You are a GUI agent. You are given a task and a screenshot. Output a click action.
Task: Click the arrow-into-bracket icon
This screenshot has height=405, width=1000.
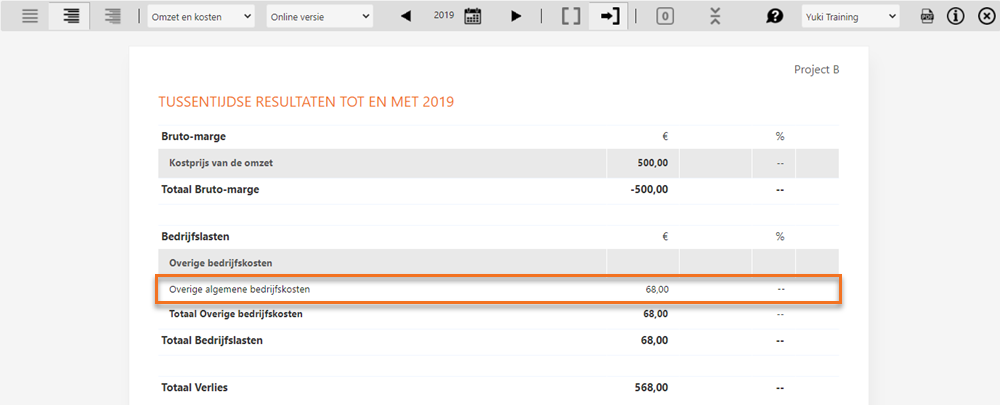[609, 17]
